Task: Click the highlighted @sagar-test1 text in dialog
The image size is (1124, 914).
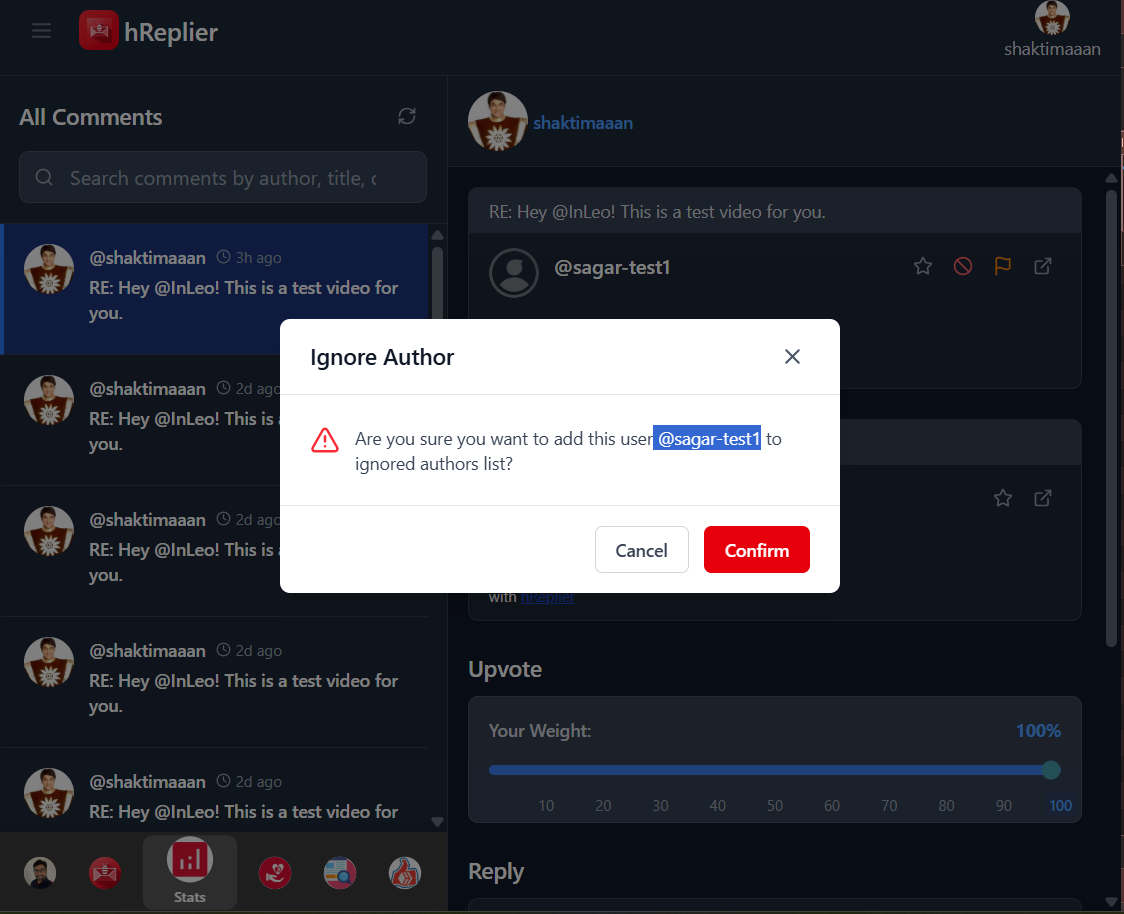Action: [708, 439]
